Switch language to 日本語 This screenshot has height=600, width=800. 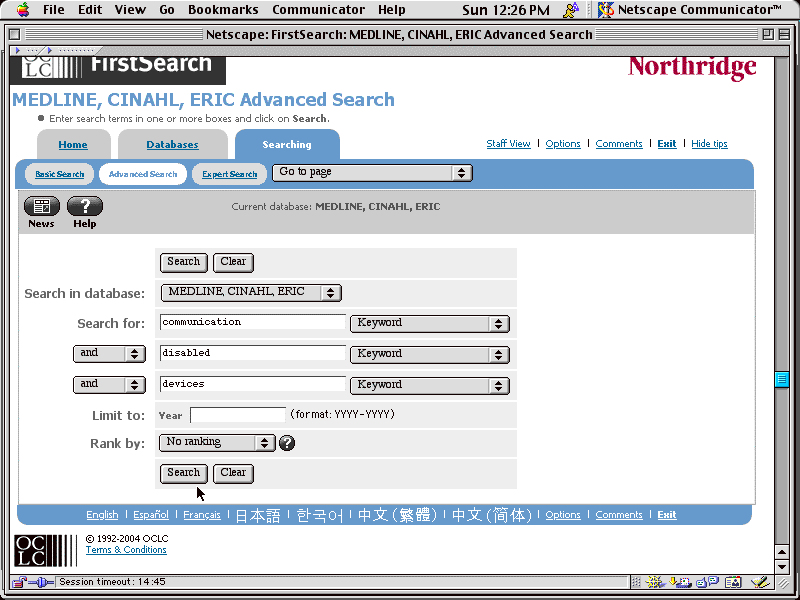[258, 515]
